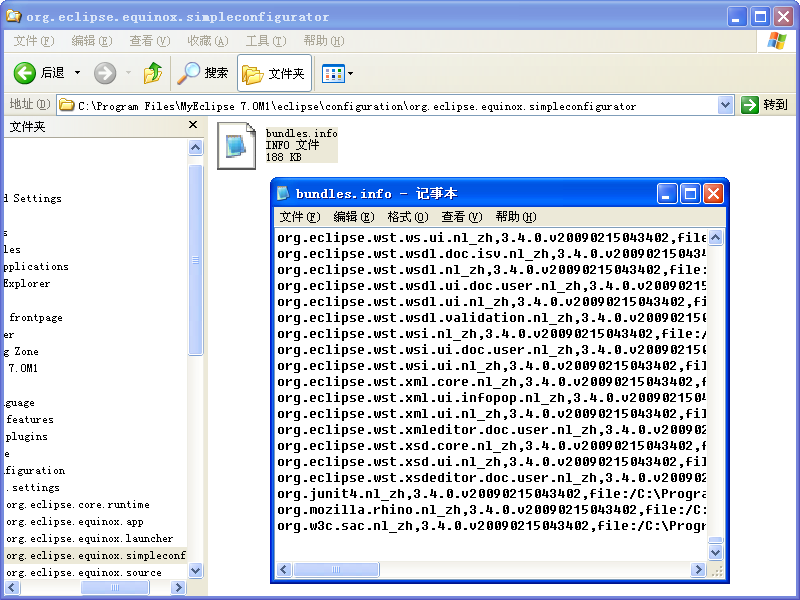Expand the address bar path dropdown
Screen dimensions: 800x600
click(726, 105)
